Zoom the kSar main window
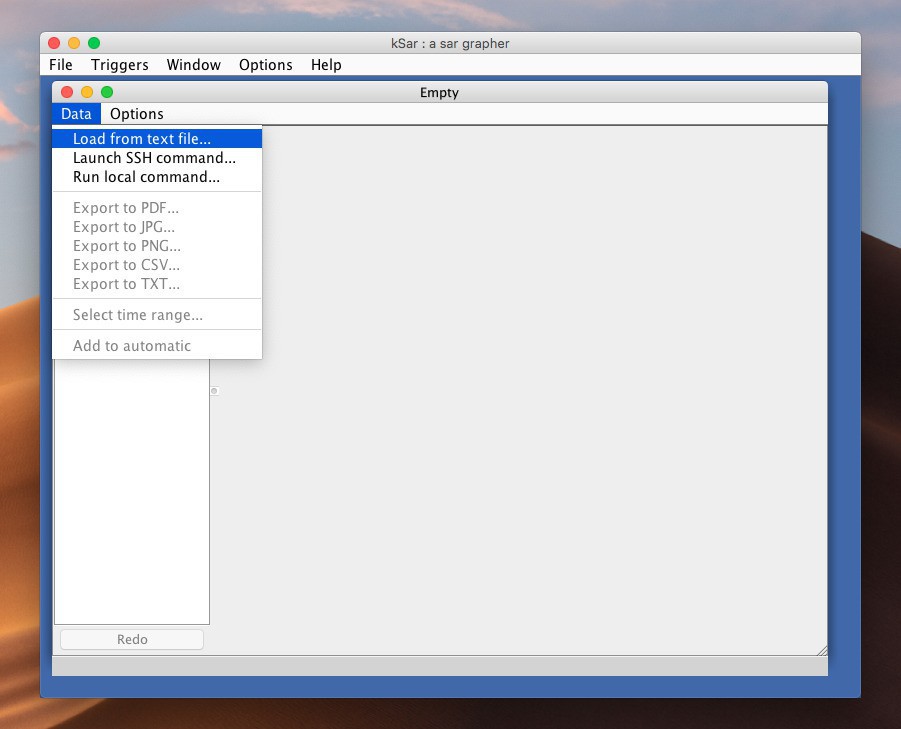 pyautogui.click(x=94, y=43)
